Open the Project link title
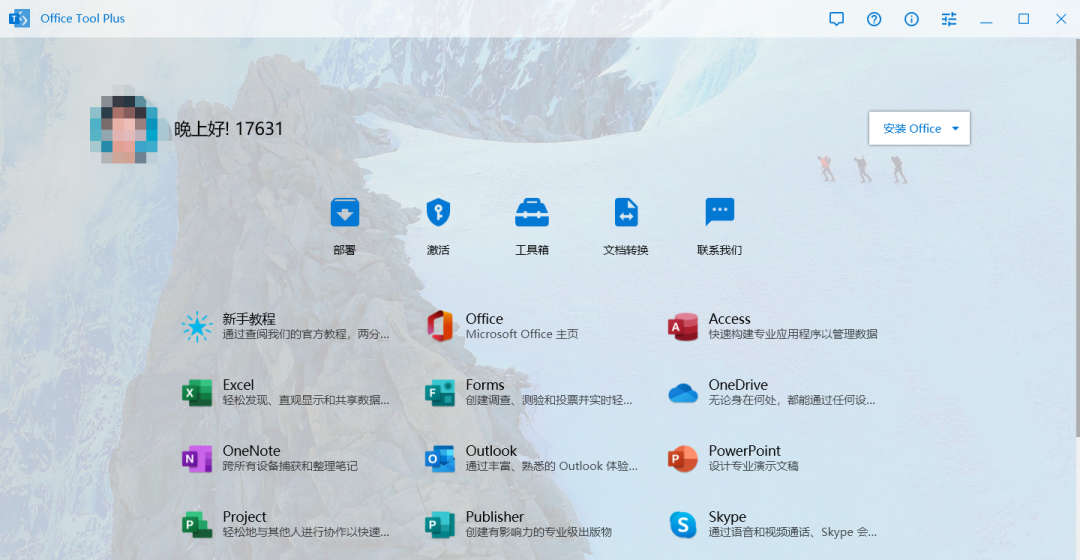The width and height of the screenshot is (1080, 560). pos(245,517)
